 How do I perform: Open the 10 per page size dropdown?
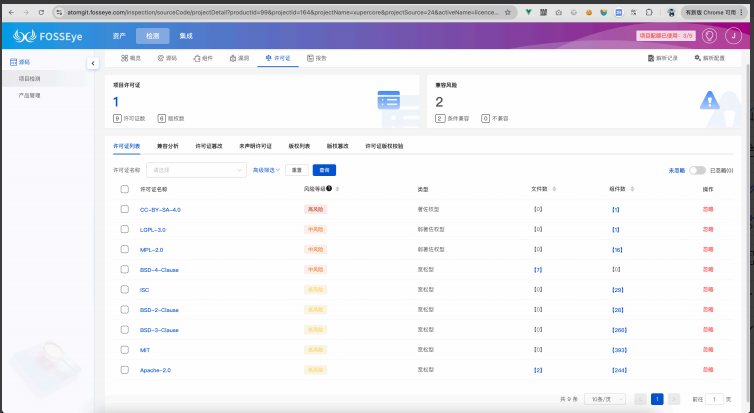pyautogui.click(x=605, y=399)
